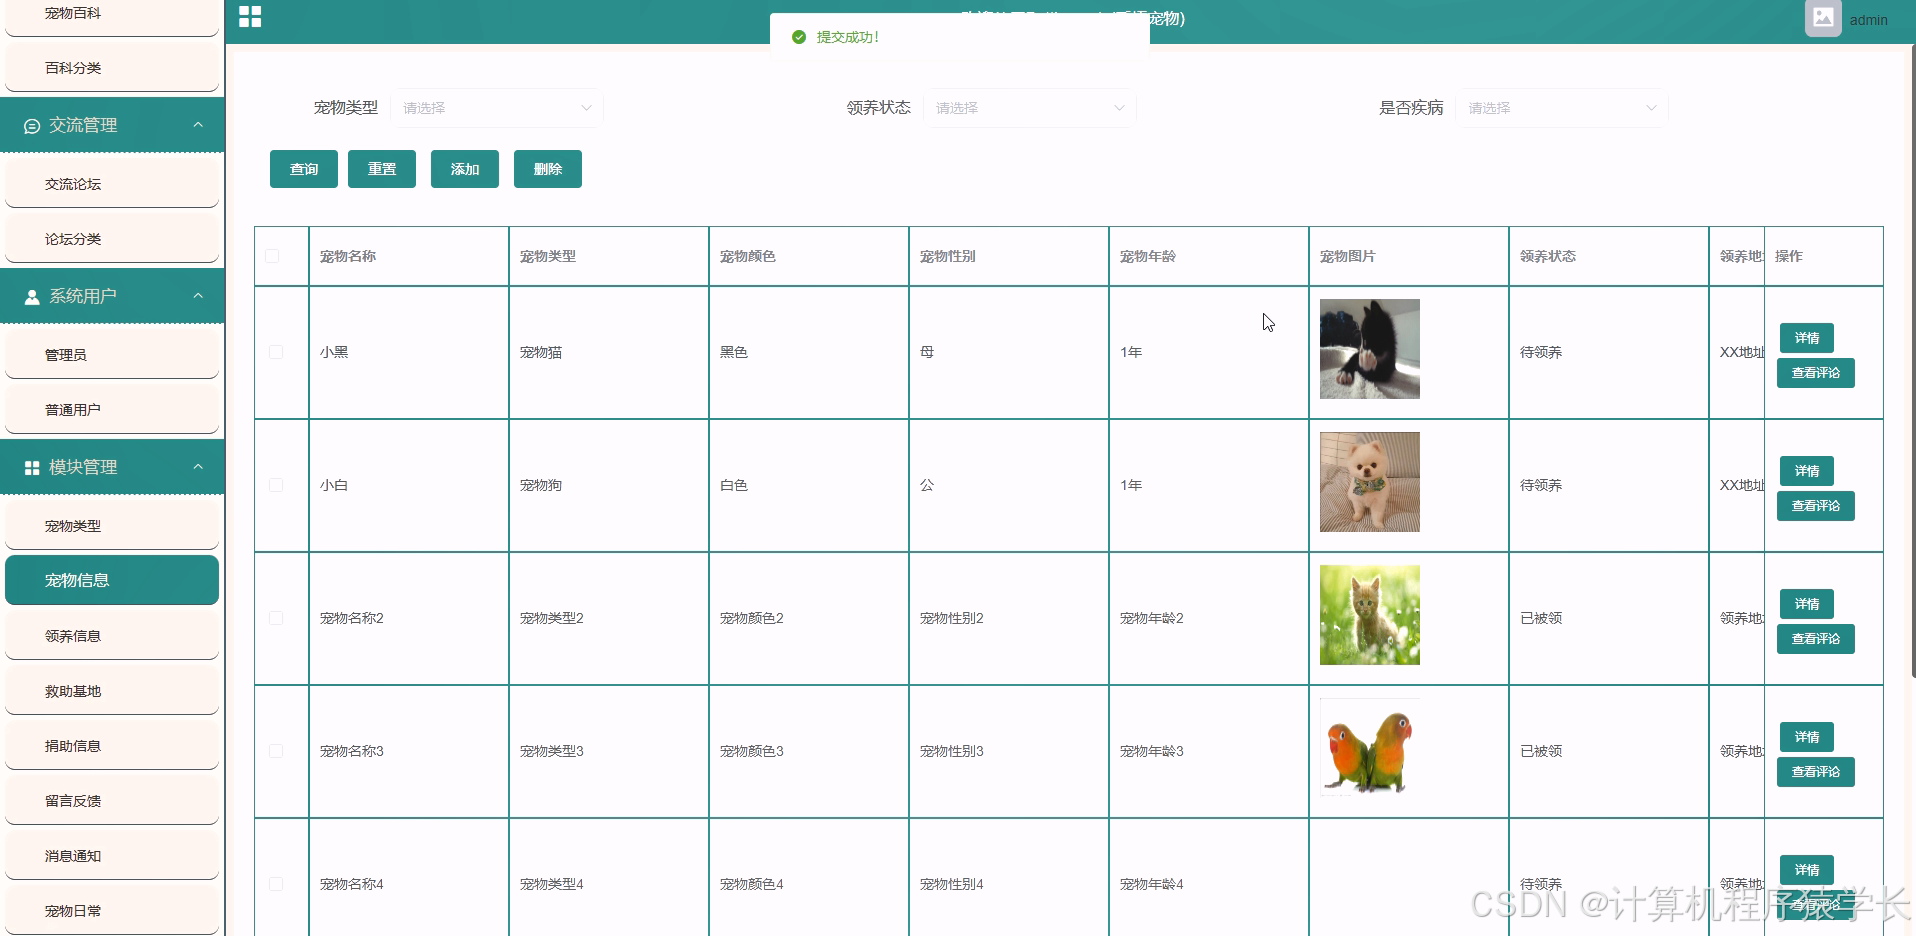
Task: Open the 百科分类 sidebar item
Action: (112, 68)
